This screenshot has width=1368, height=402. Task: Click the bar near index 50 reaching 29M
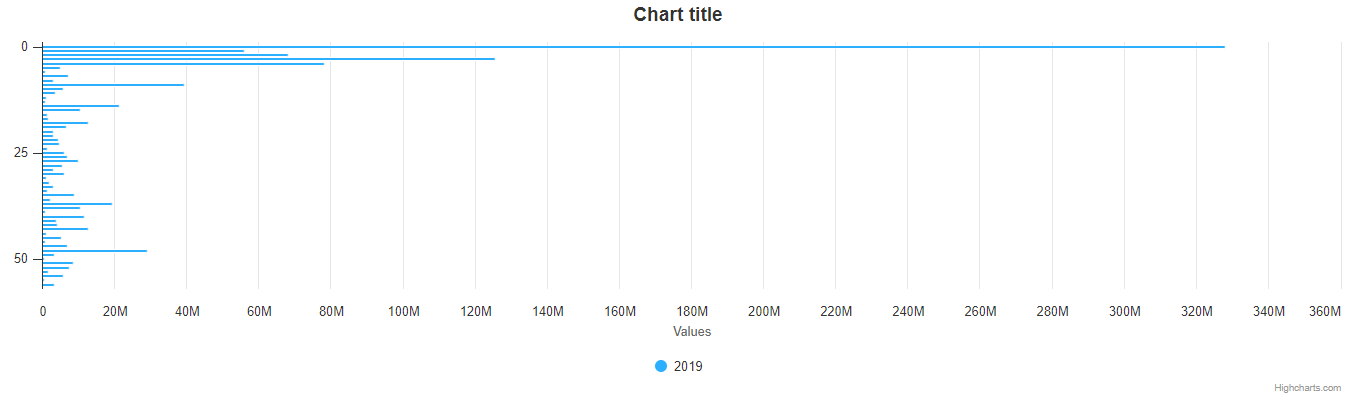[x=94, y=251]
